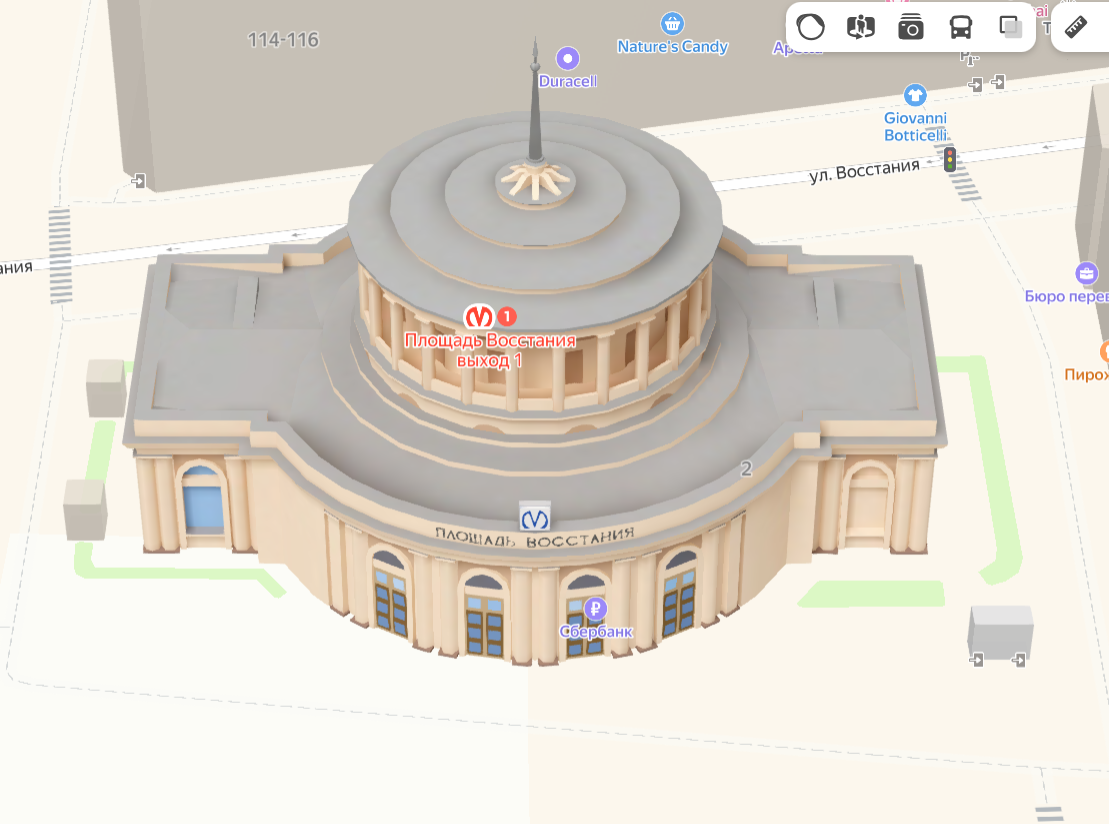Click the Duracell text label
Image resolution: width=1109 pixels, height=824 pixels.
point(567,81)
